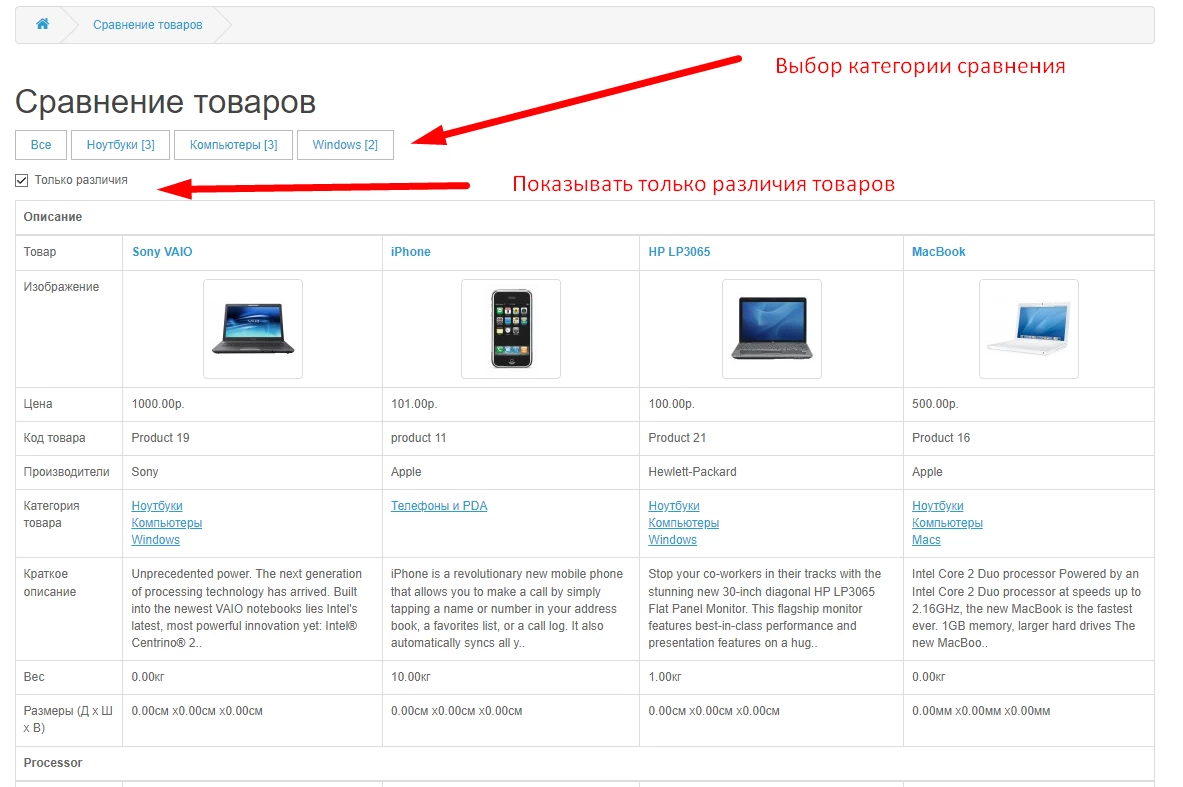Open Ноутбуки category under HP LP3065
1183x787 pixels.
674,506
